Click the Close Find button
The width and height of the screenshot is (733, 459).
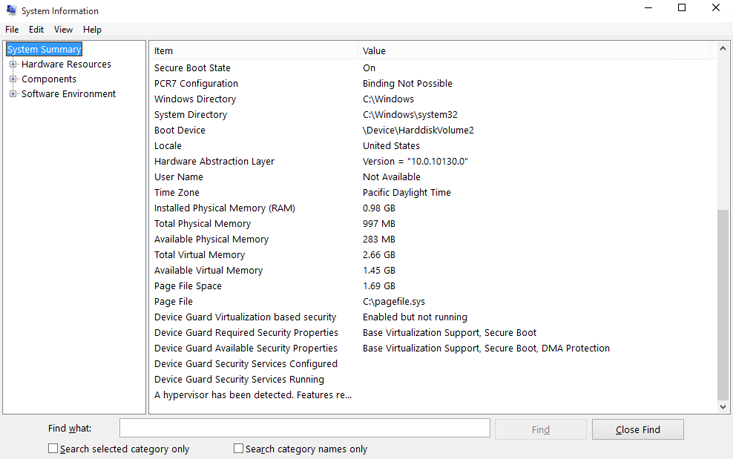click(x=638, y=429)
